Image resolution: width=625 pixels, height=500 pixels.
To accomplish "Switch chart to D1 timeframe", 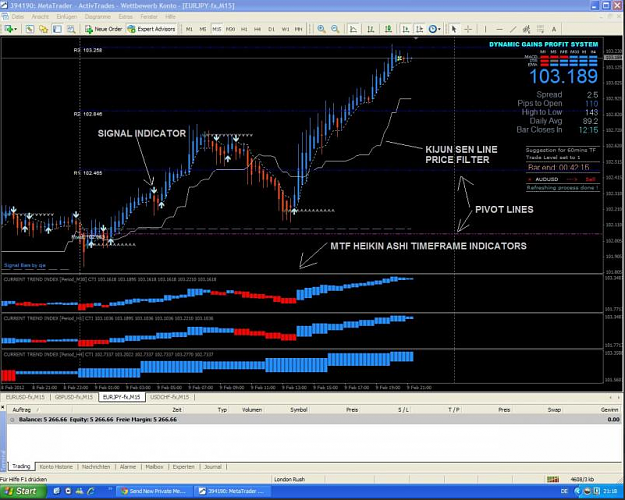I will tap(271, 29).
